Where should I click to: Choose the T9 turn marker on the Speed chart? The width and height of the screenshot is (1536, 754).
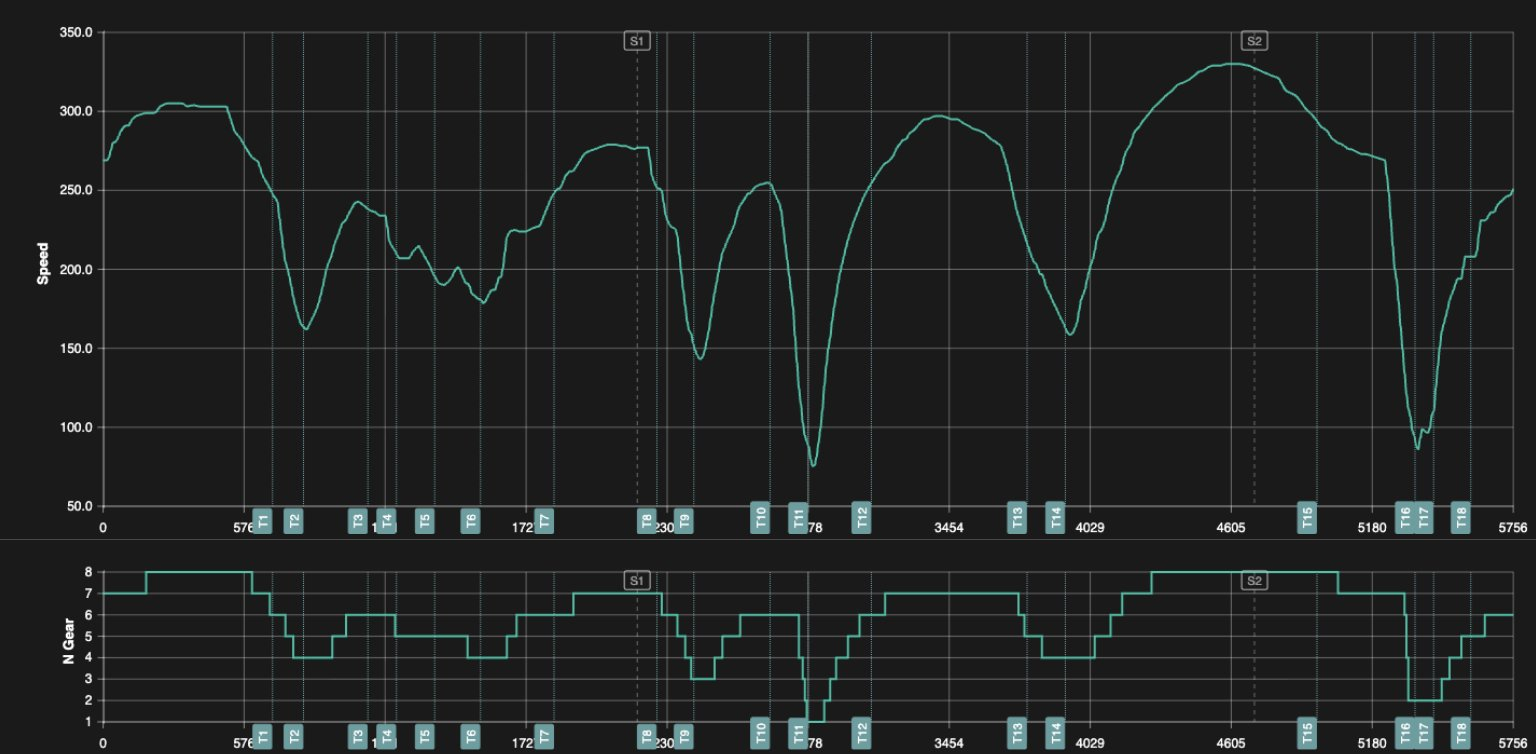pos(683,520)
